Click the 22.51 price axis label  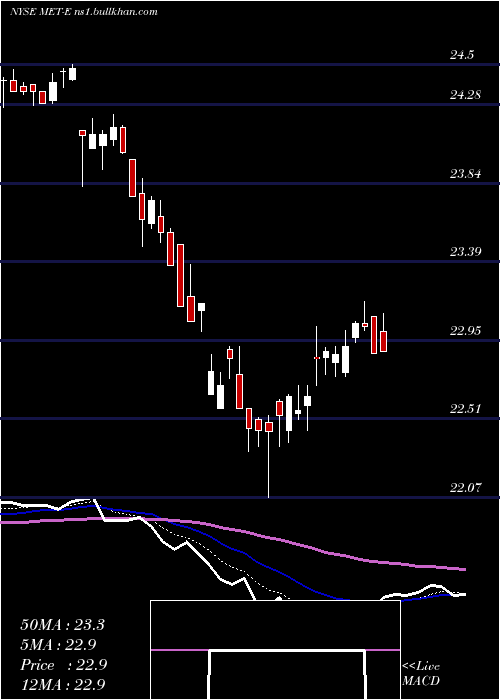tap(465, 409)
